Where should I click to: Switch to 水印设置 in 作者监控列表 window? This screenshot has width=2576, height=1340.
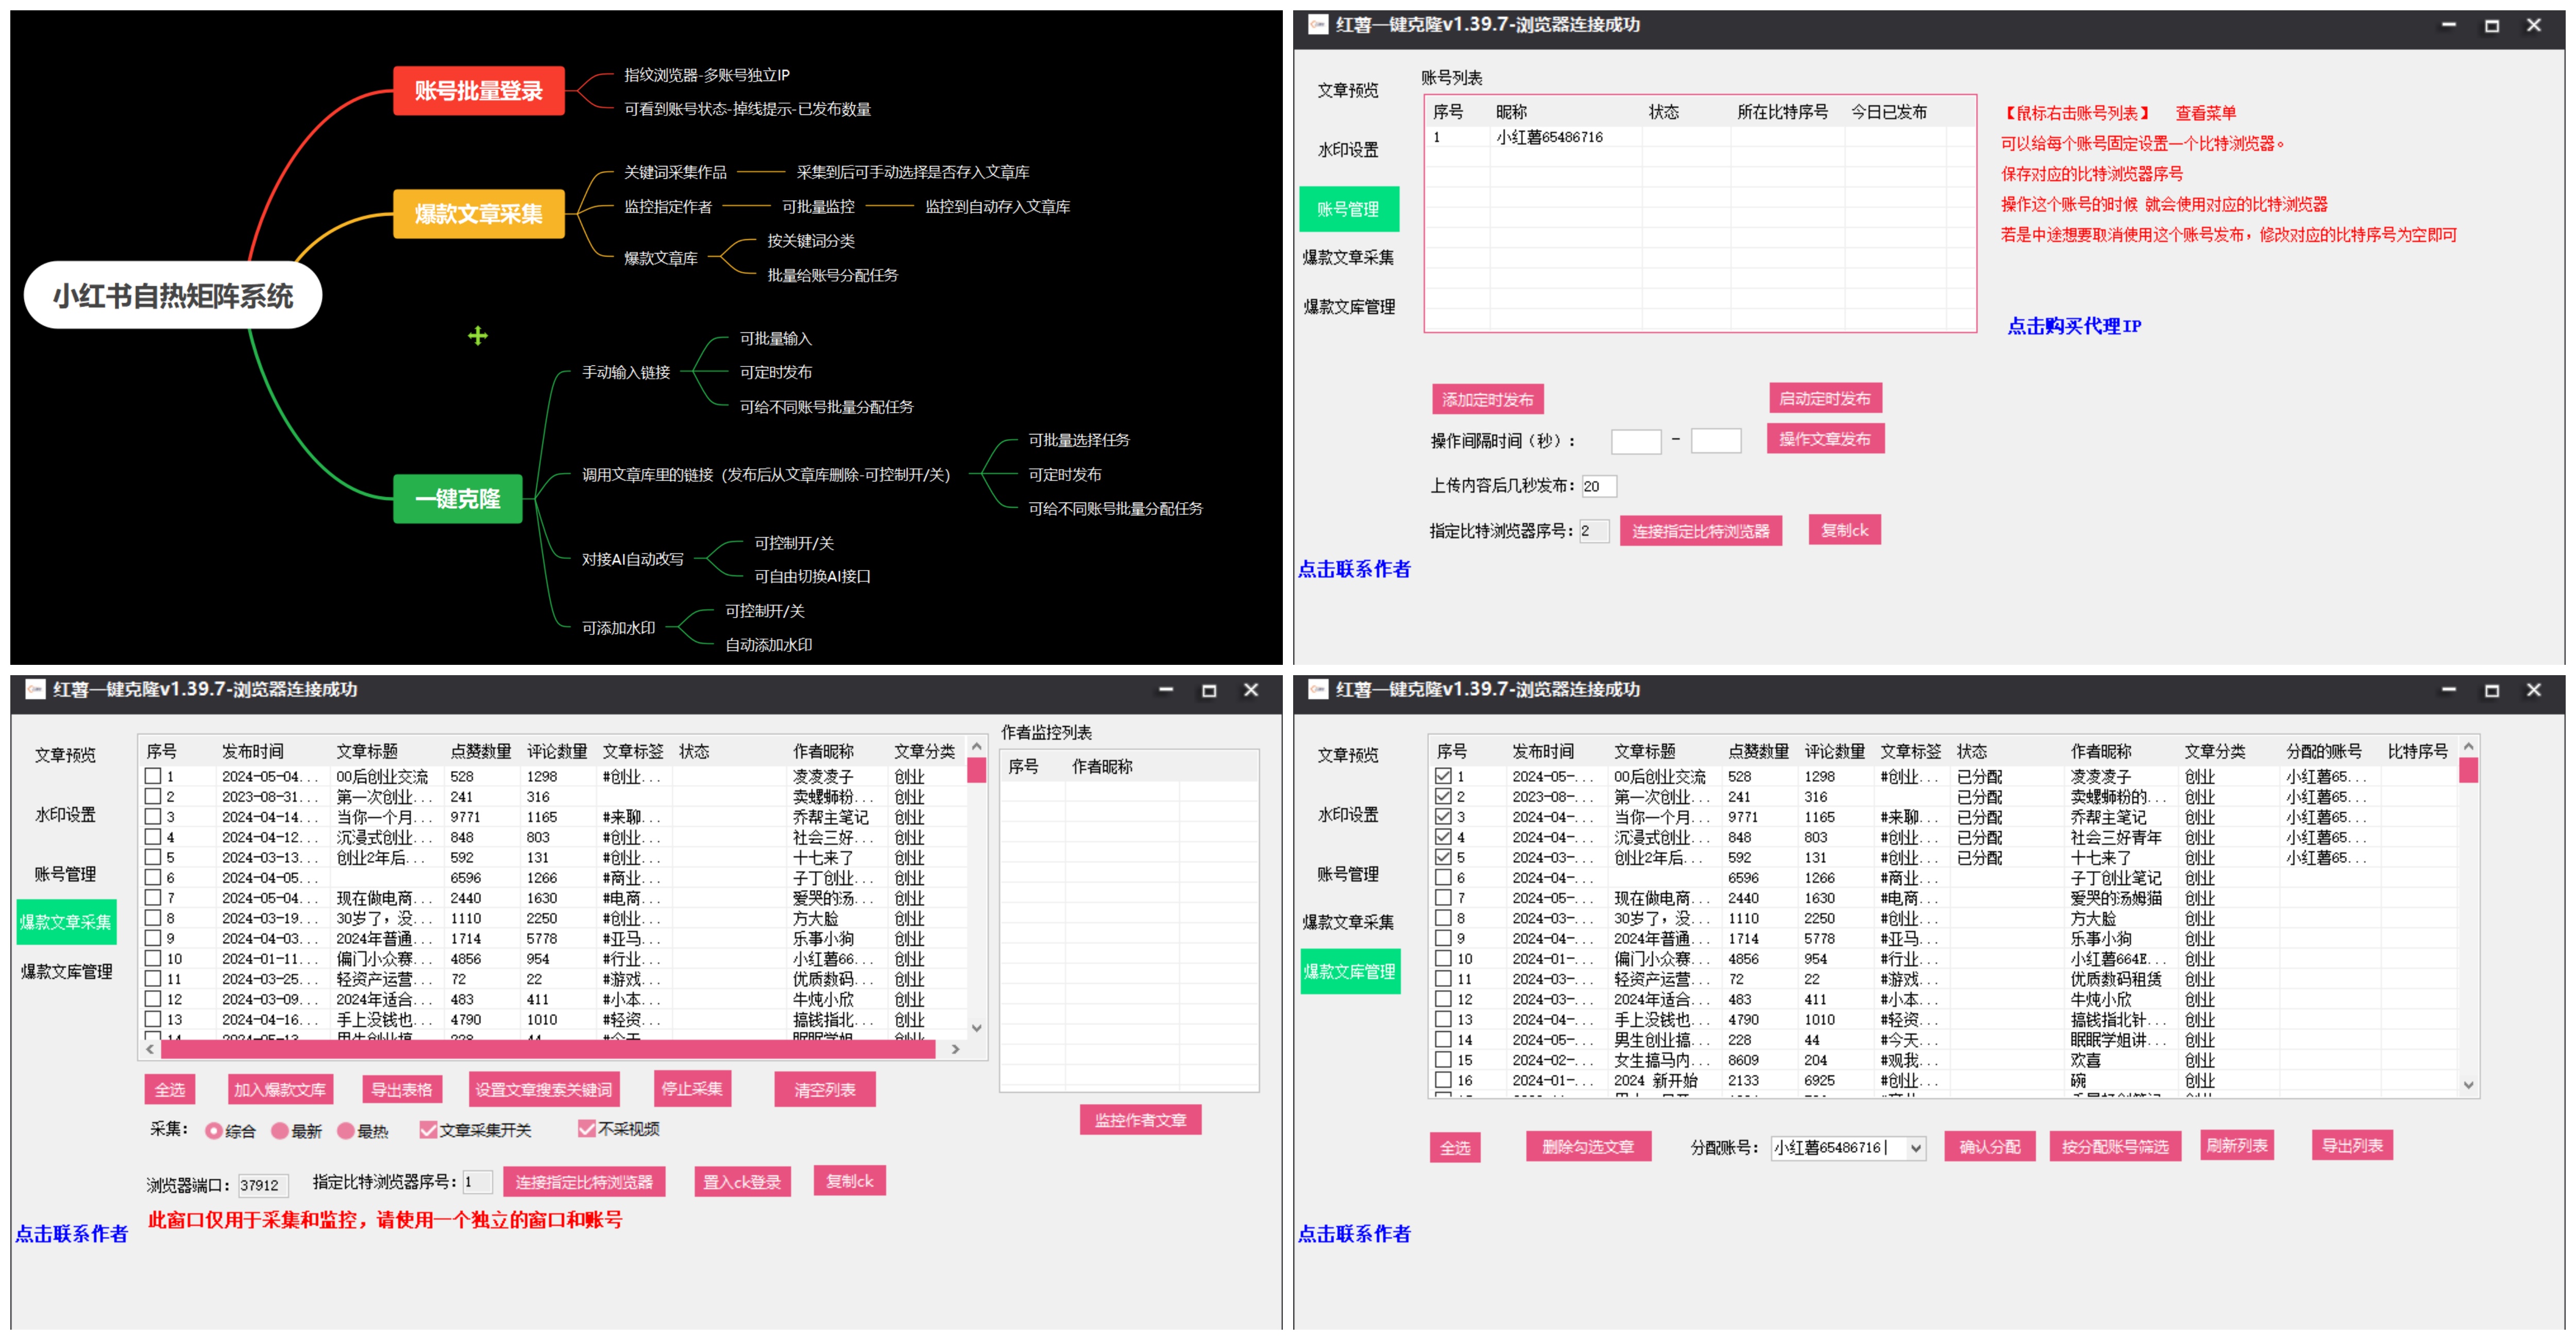coord(65,814)
